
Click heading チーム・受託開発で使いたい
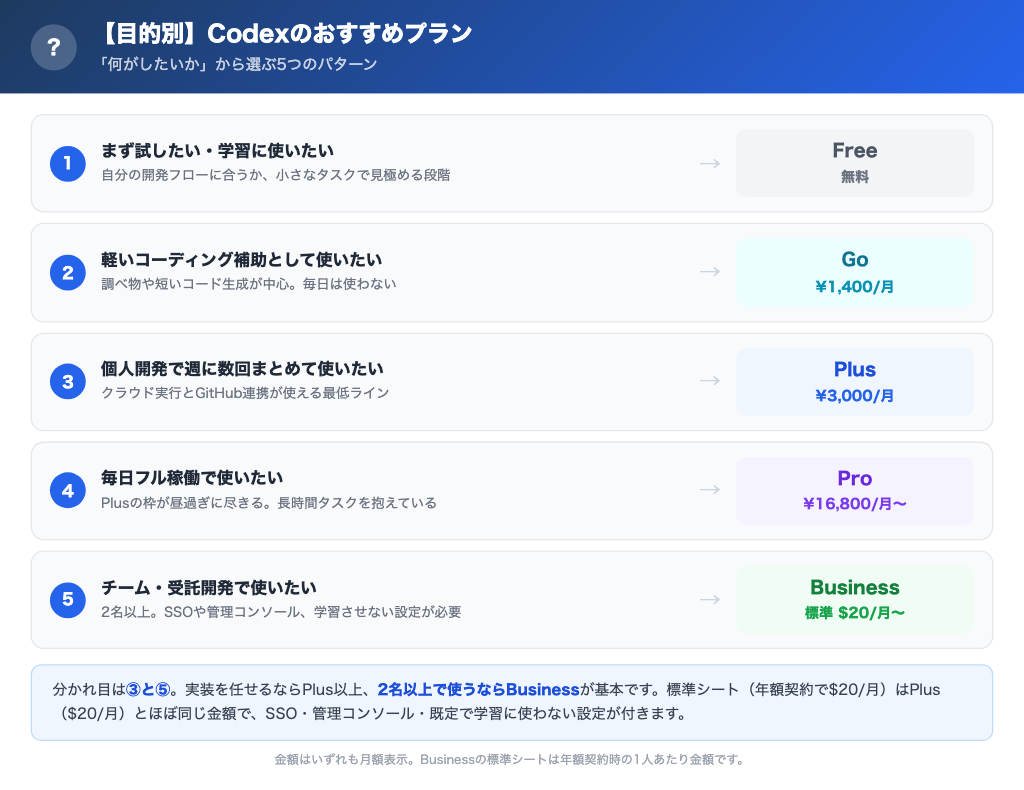click(209, 588)
